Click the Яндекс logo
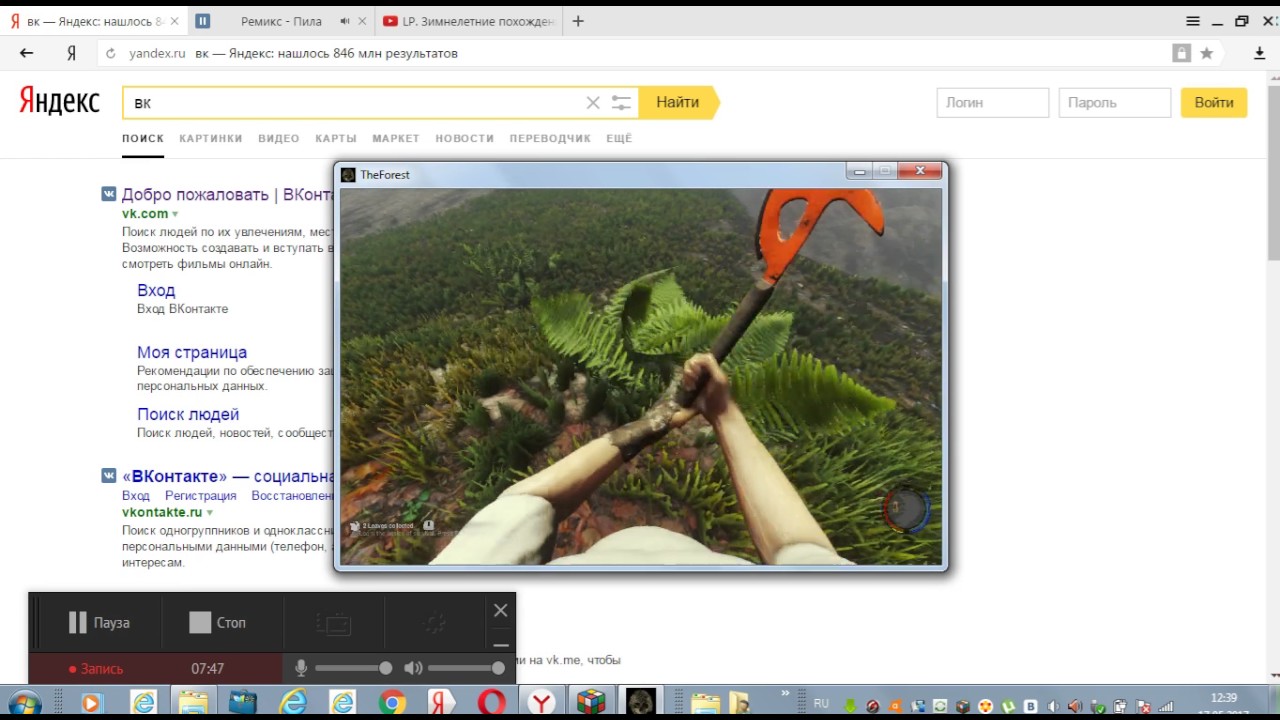 [60, 102]
